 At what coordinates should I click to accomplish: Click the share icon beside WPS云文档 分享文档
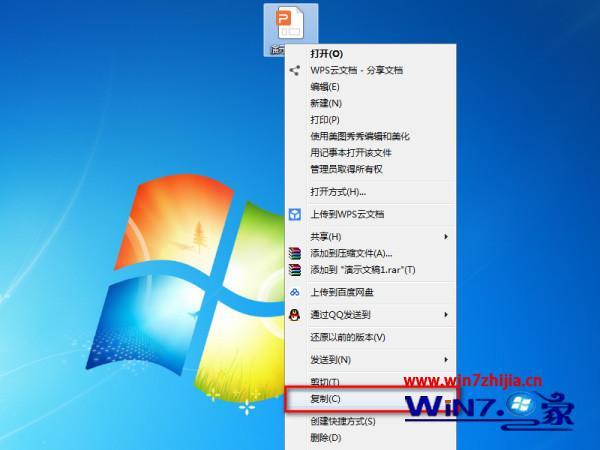click(294, 70)
